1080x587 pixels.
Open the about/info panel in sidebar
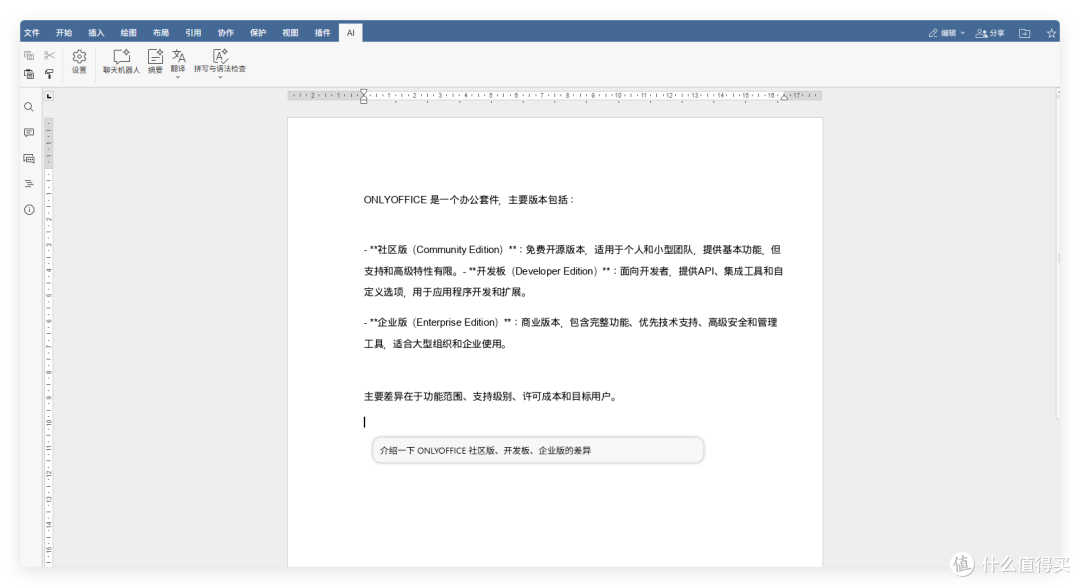click(x=29, y=209)
